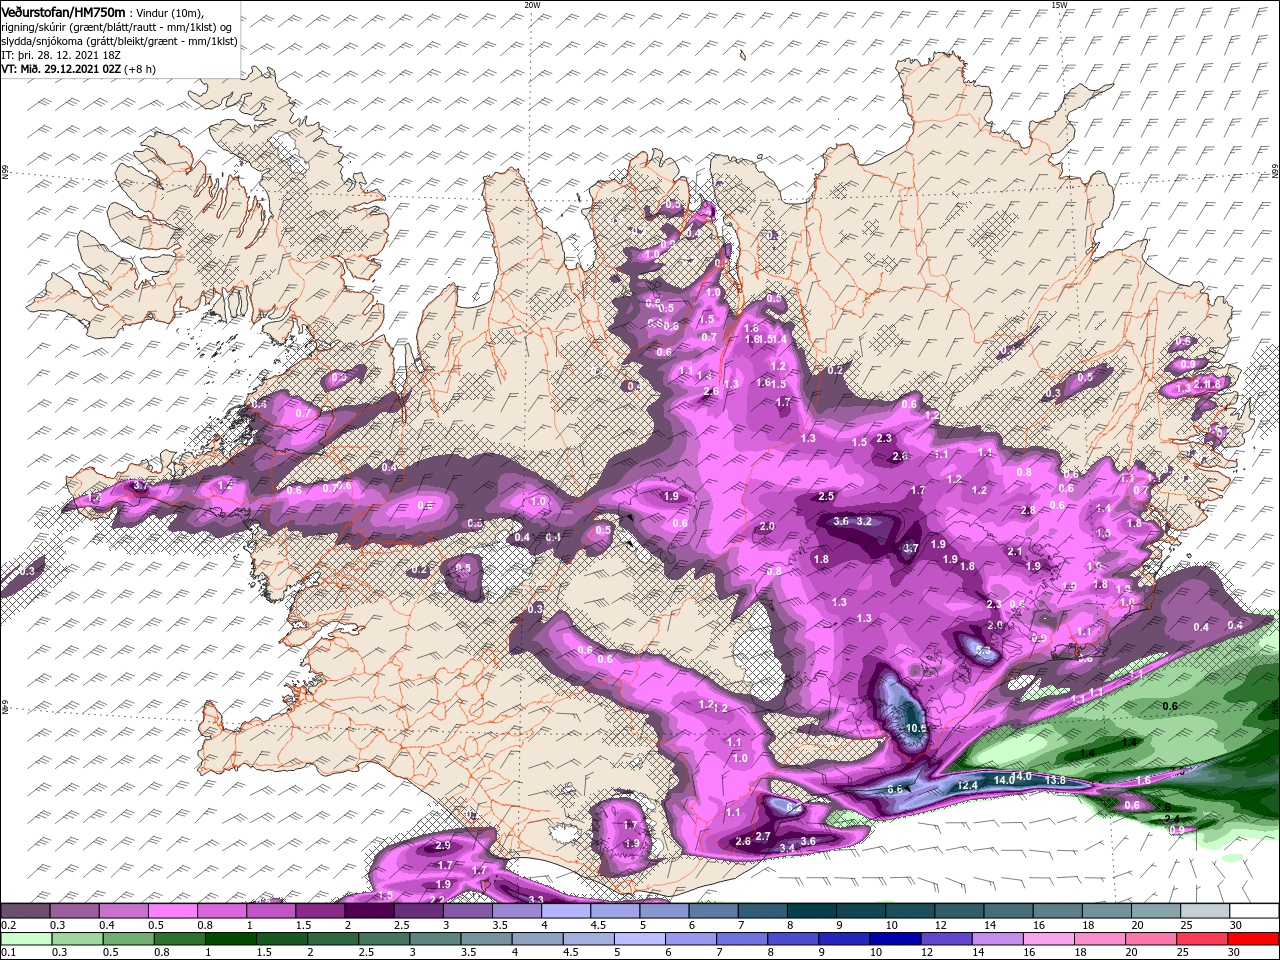
Task: Click the 10.5 precipitation value on map
Action: (x=915, y=729)
